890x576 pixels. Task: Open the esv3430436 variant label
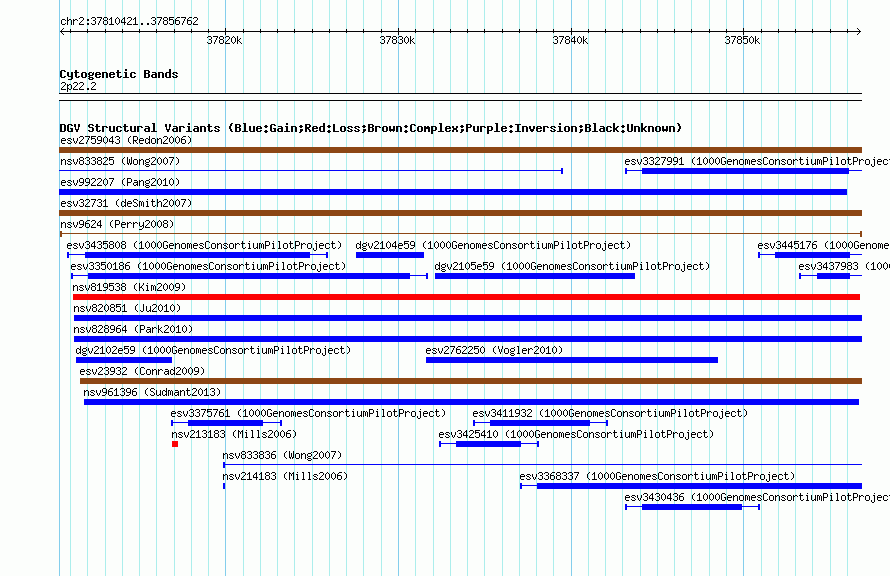pyautogui.click(x=757, y=497)
